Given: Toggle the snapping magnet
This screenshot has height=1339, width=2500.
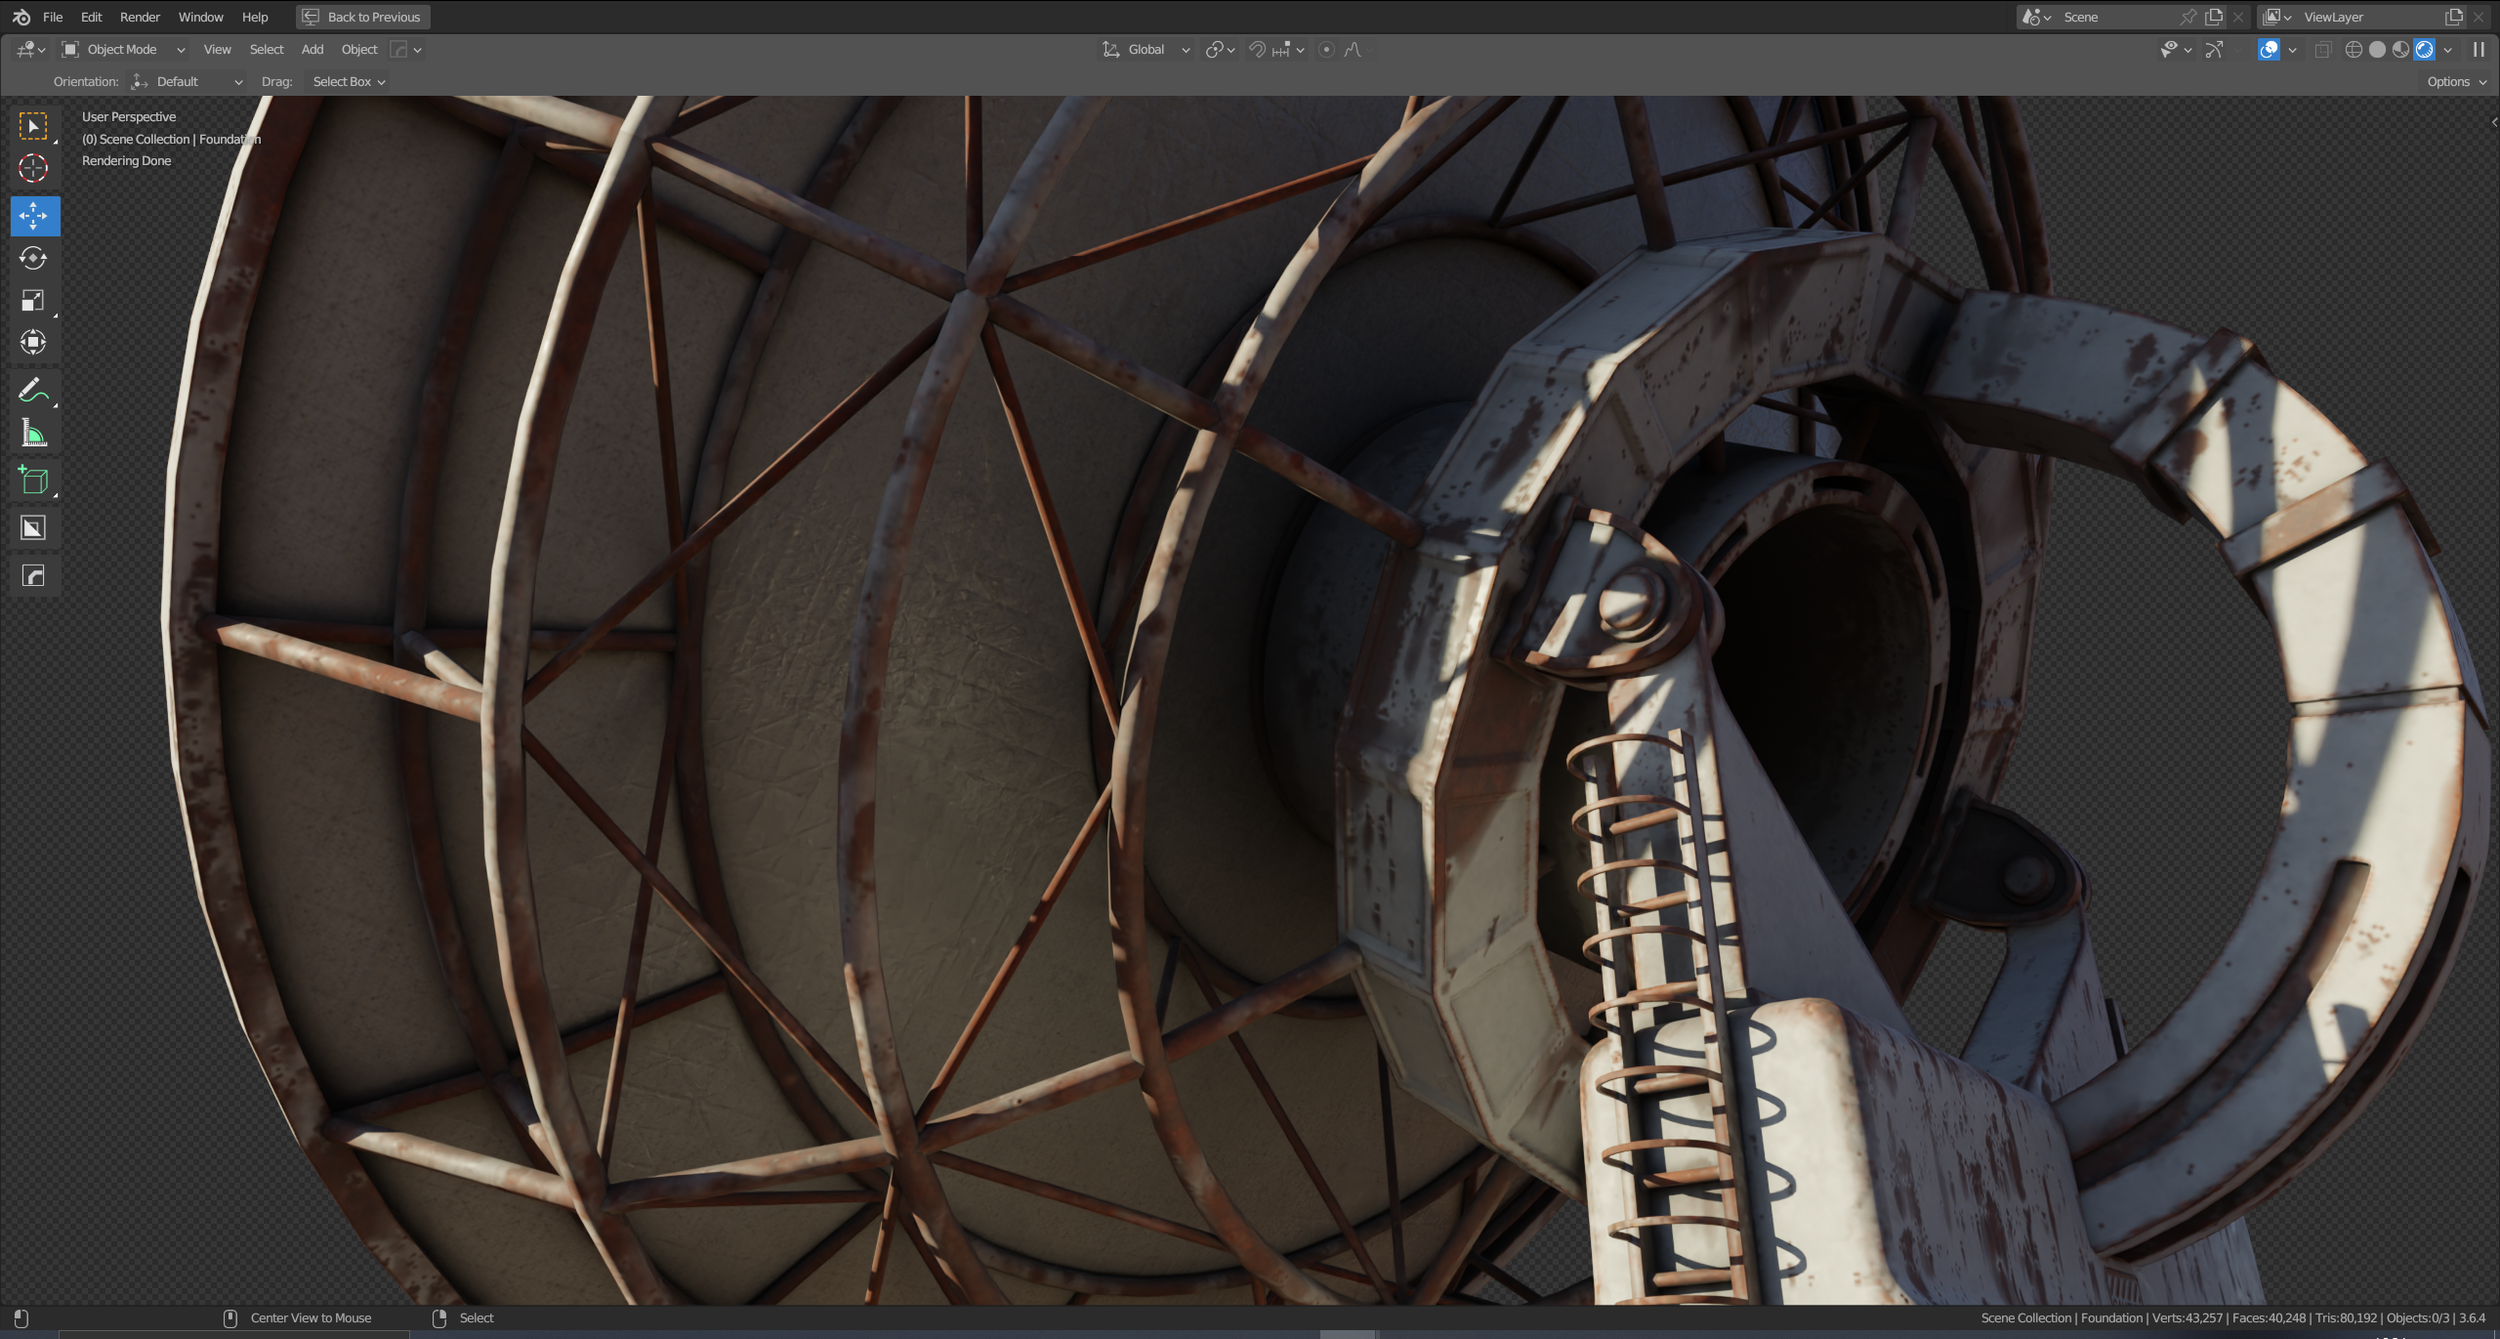Looking at the screenshot, I should click(1257, 49).
